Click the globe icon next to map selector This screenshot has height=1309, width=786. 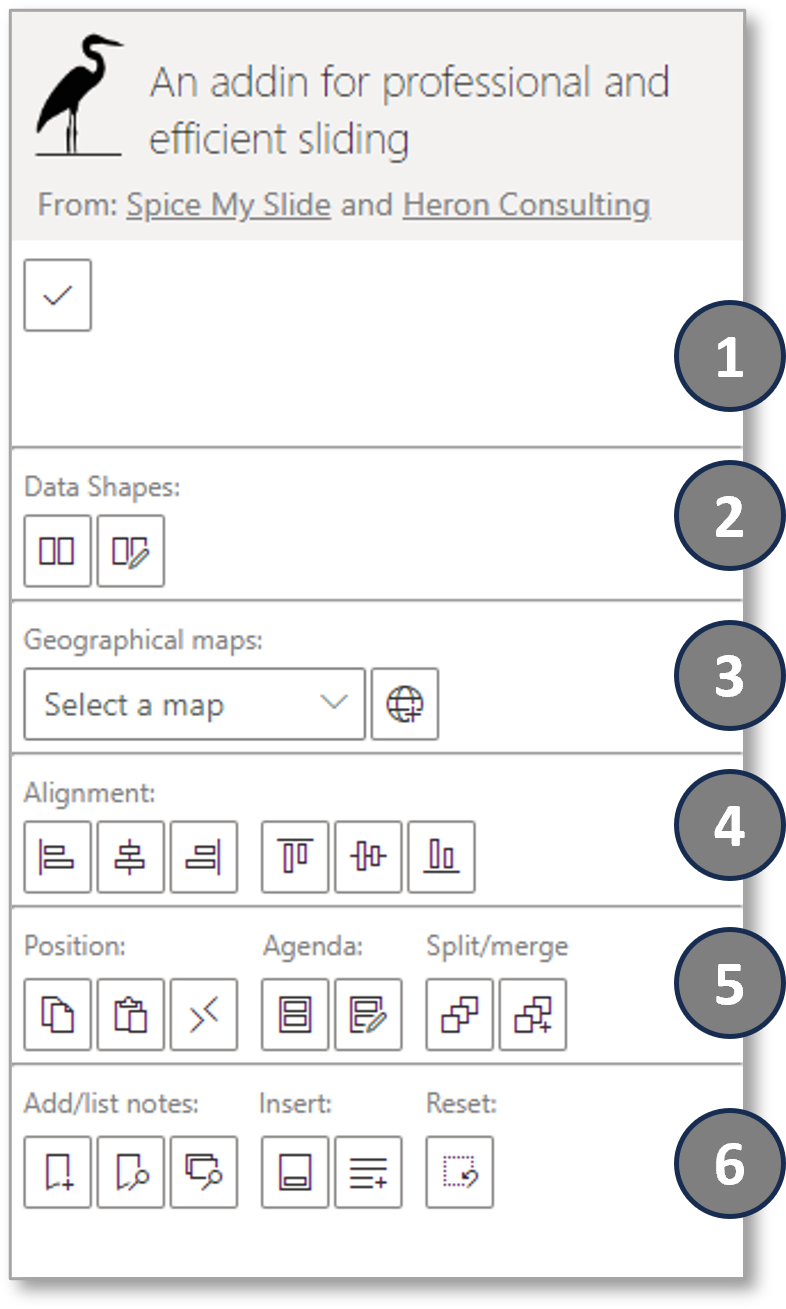[405, 704]
